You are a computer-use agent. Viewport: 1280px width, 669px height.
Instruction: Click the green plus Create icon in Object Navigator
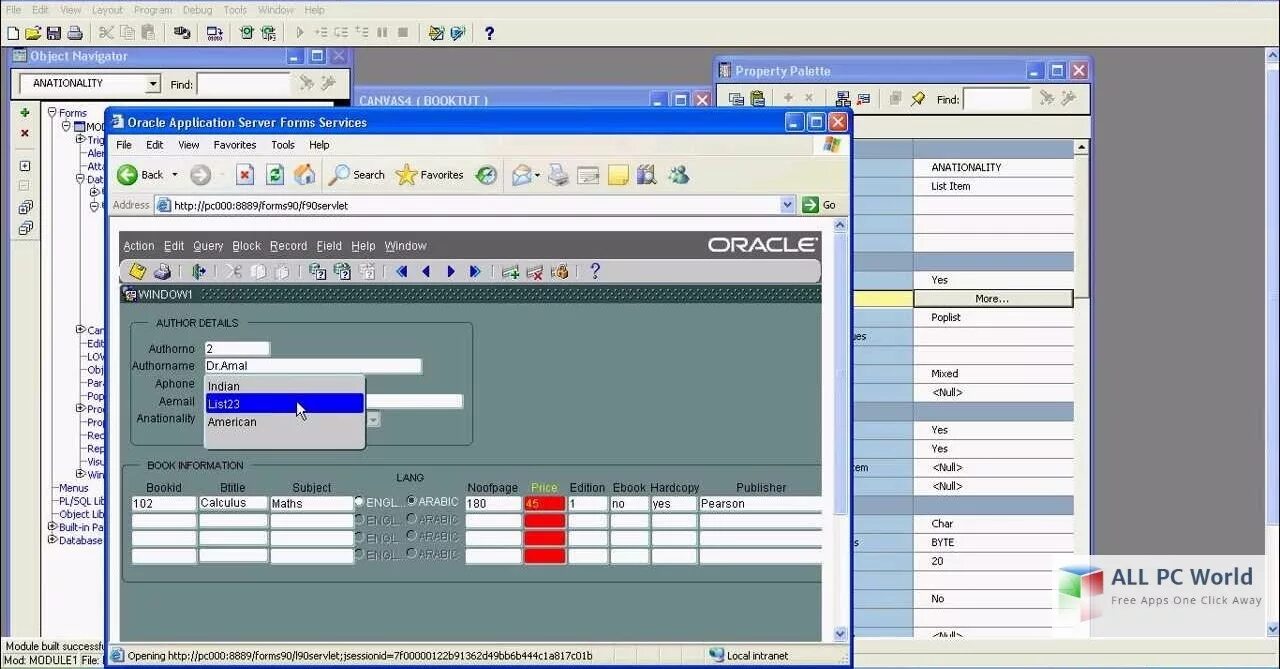[x=25, y=113]
